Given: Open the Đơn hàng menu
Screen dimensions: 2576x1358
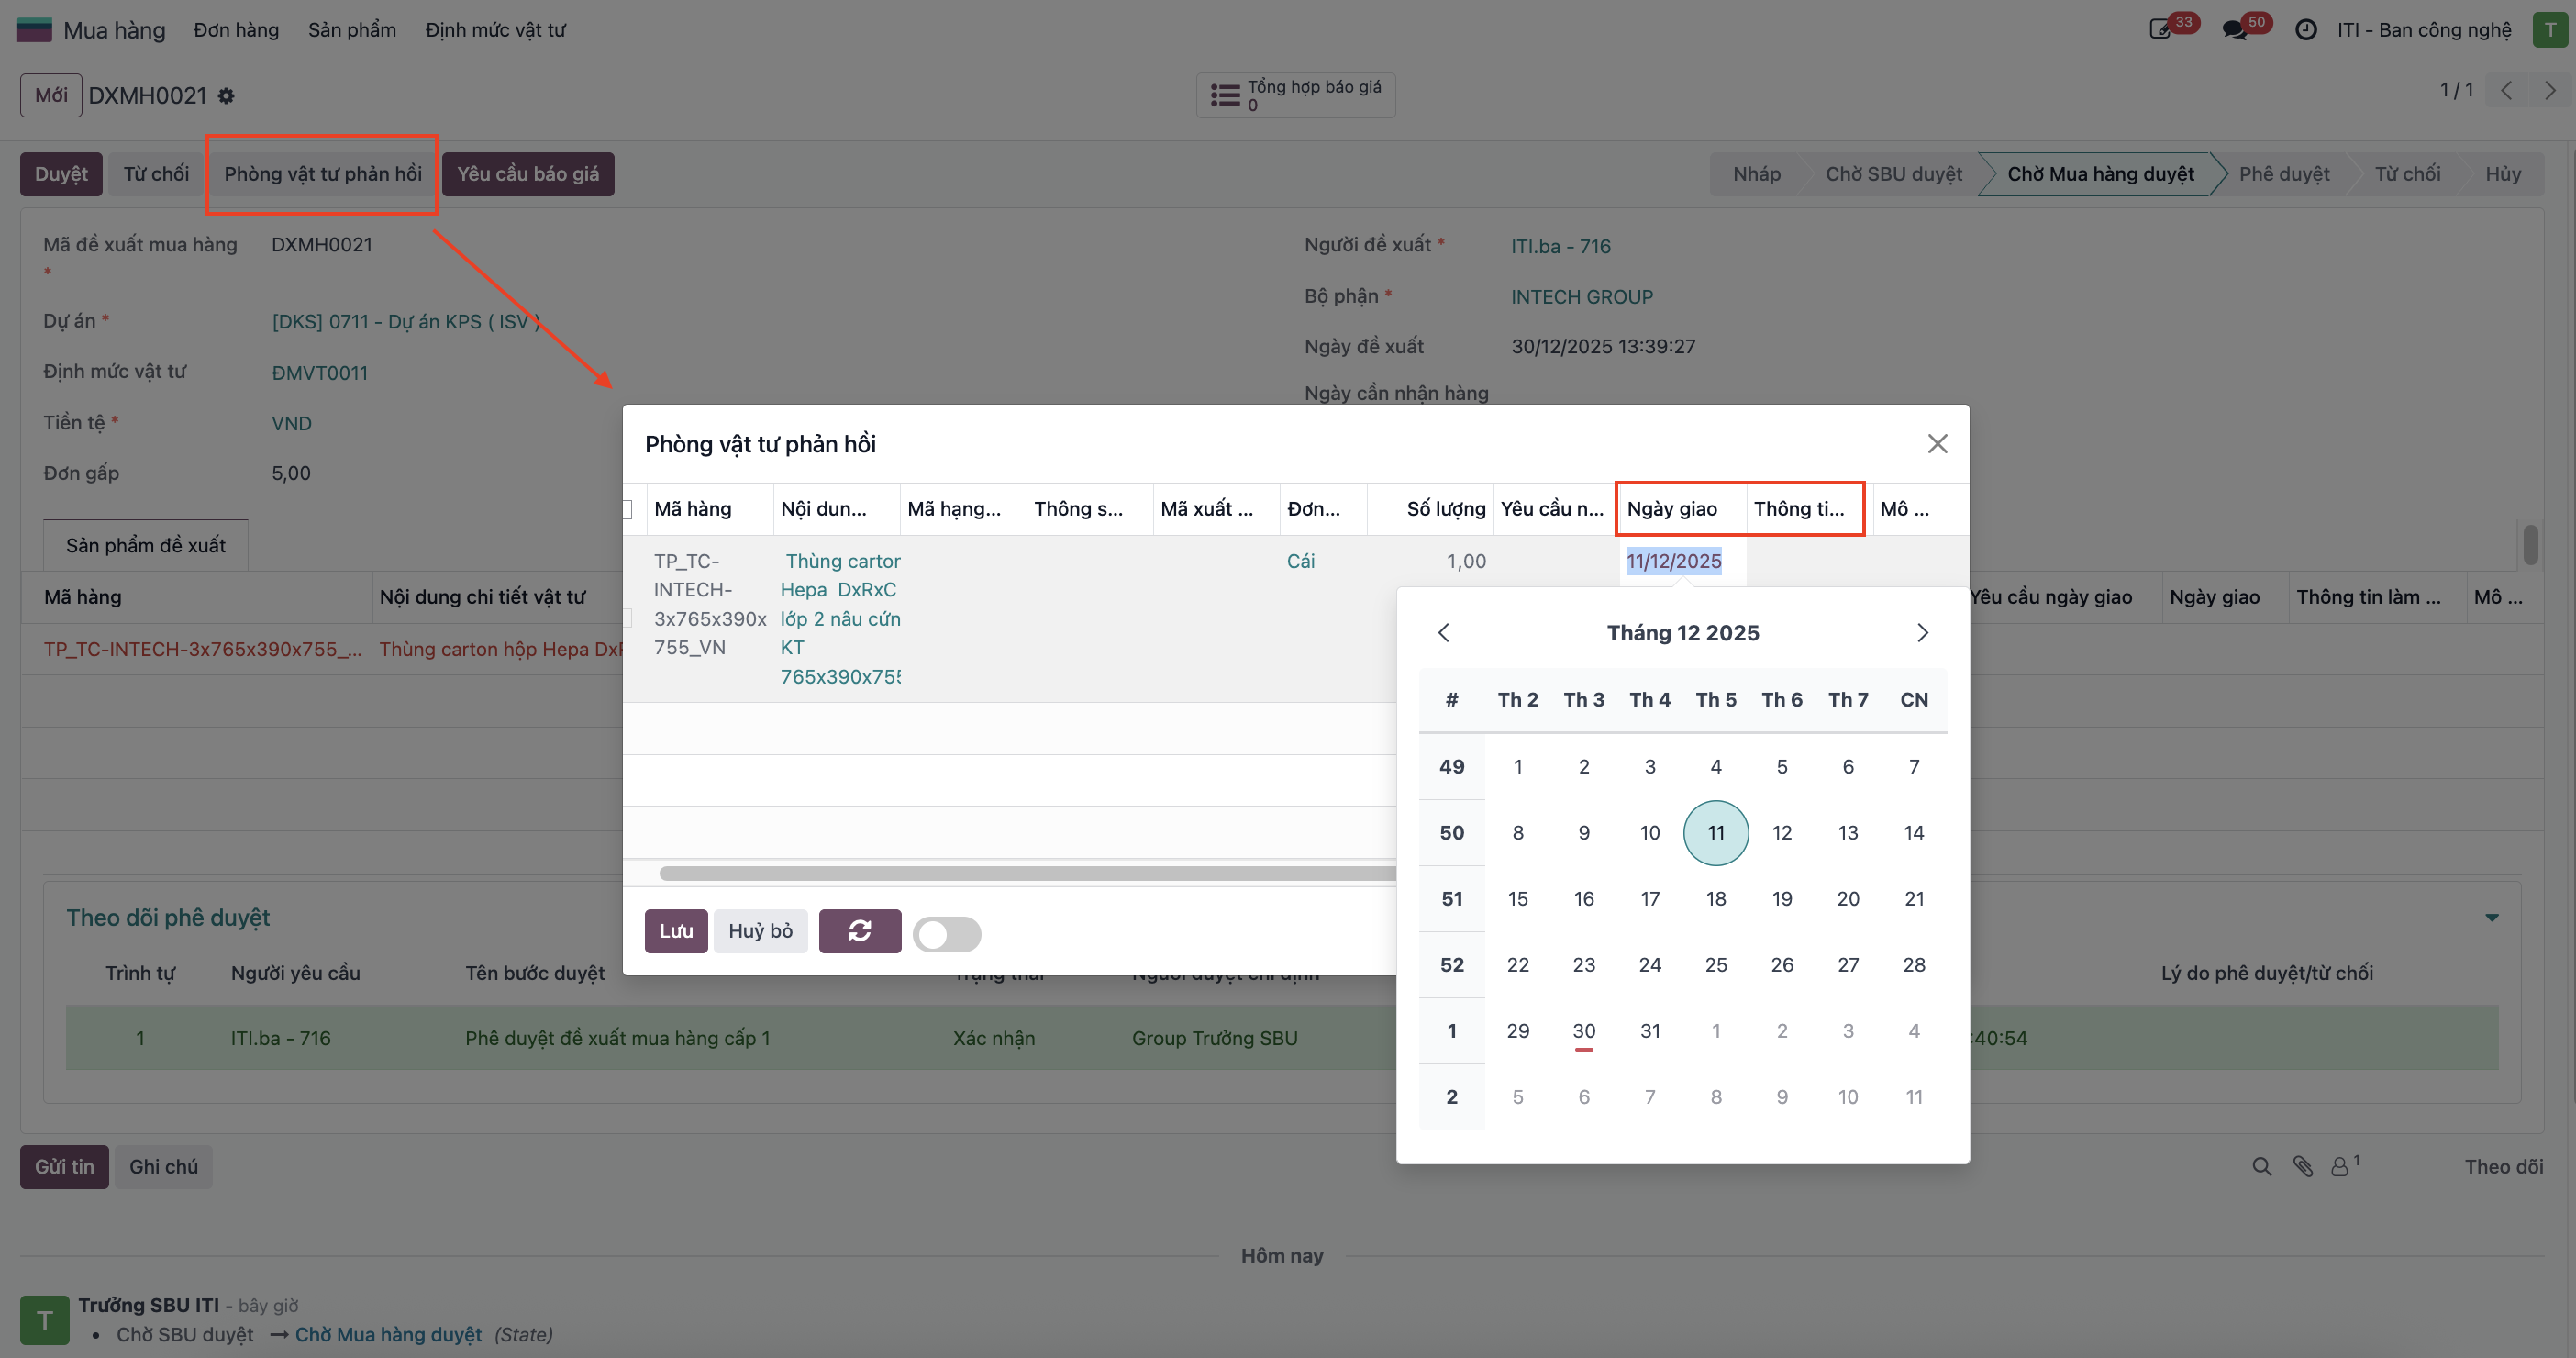Looking at the screenshot, I should click(x=236, y=30).
